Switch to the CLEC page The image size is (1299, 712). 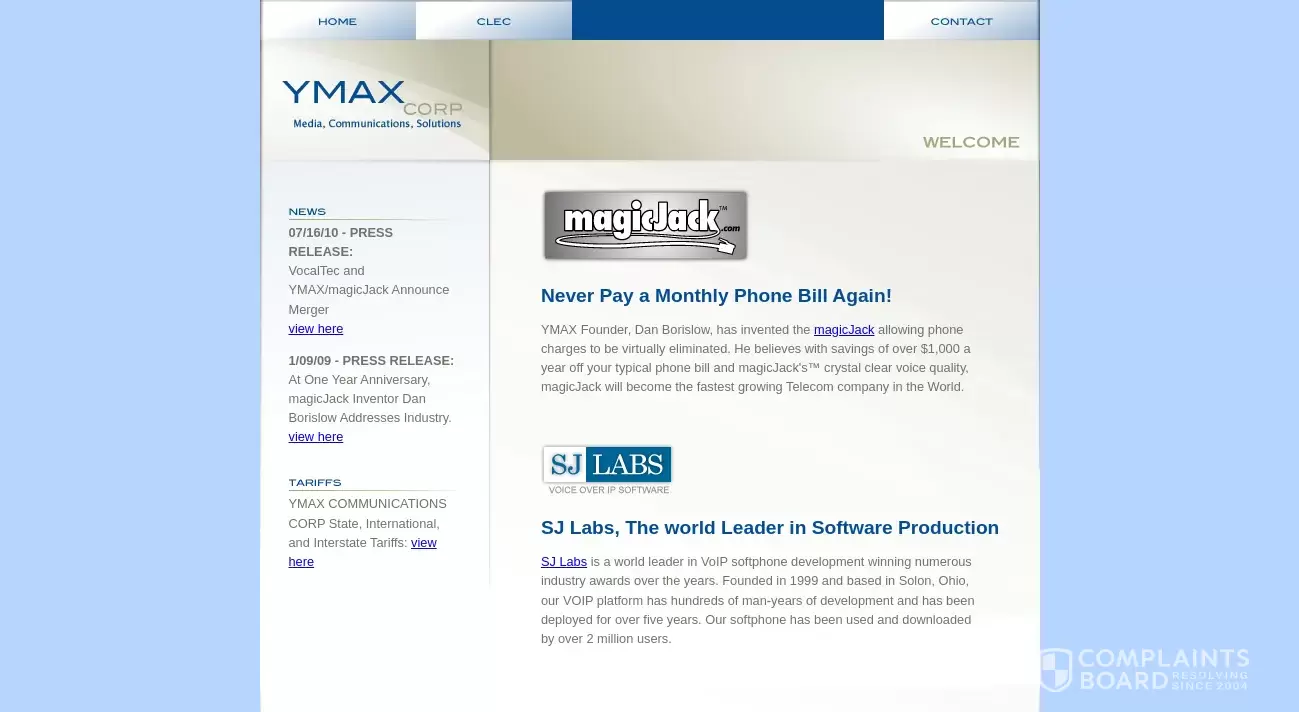click(x=493, y=20)
